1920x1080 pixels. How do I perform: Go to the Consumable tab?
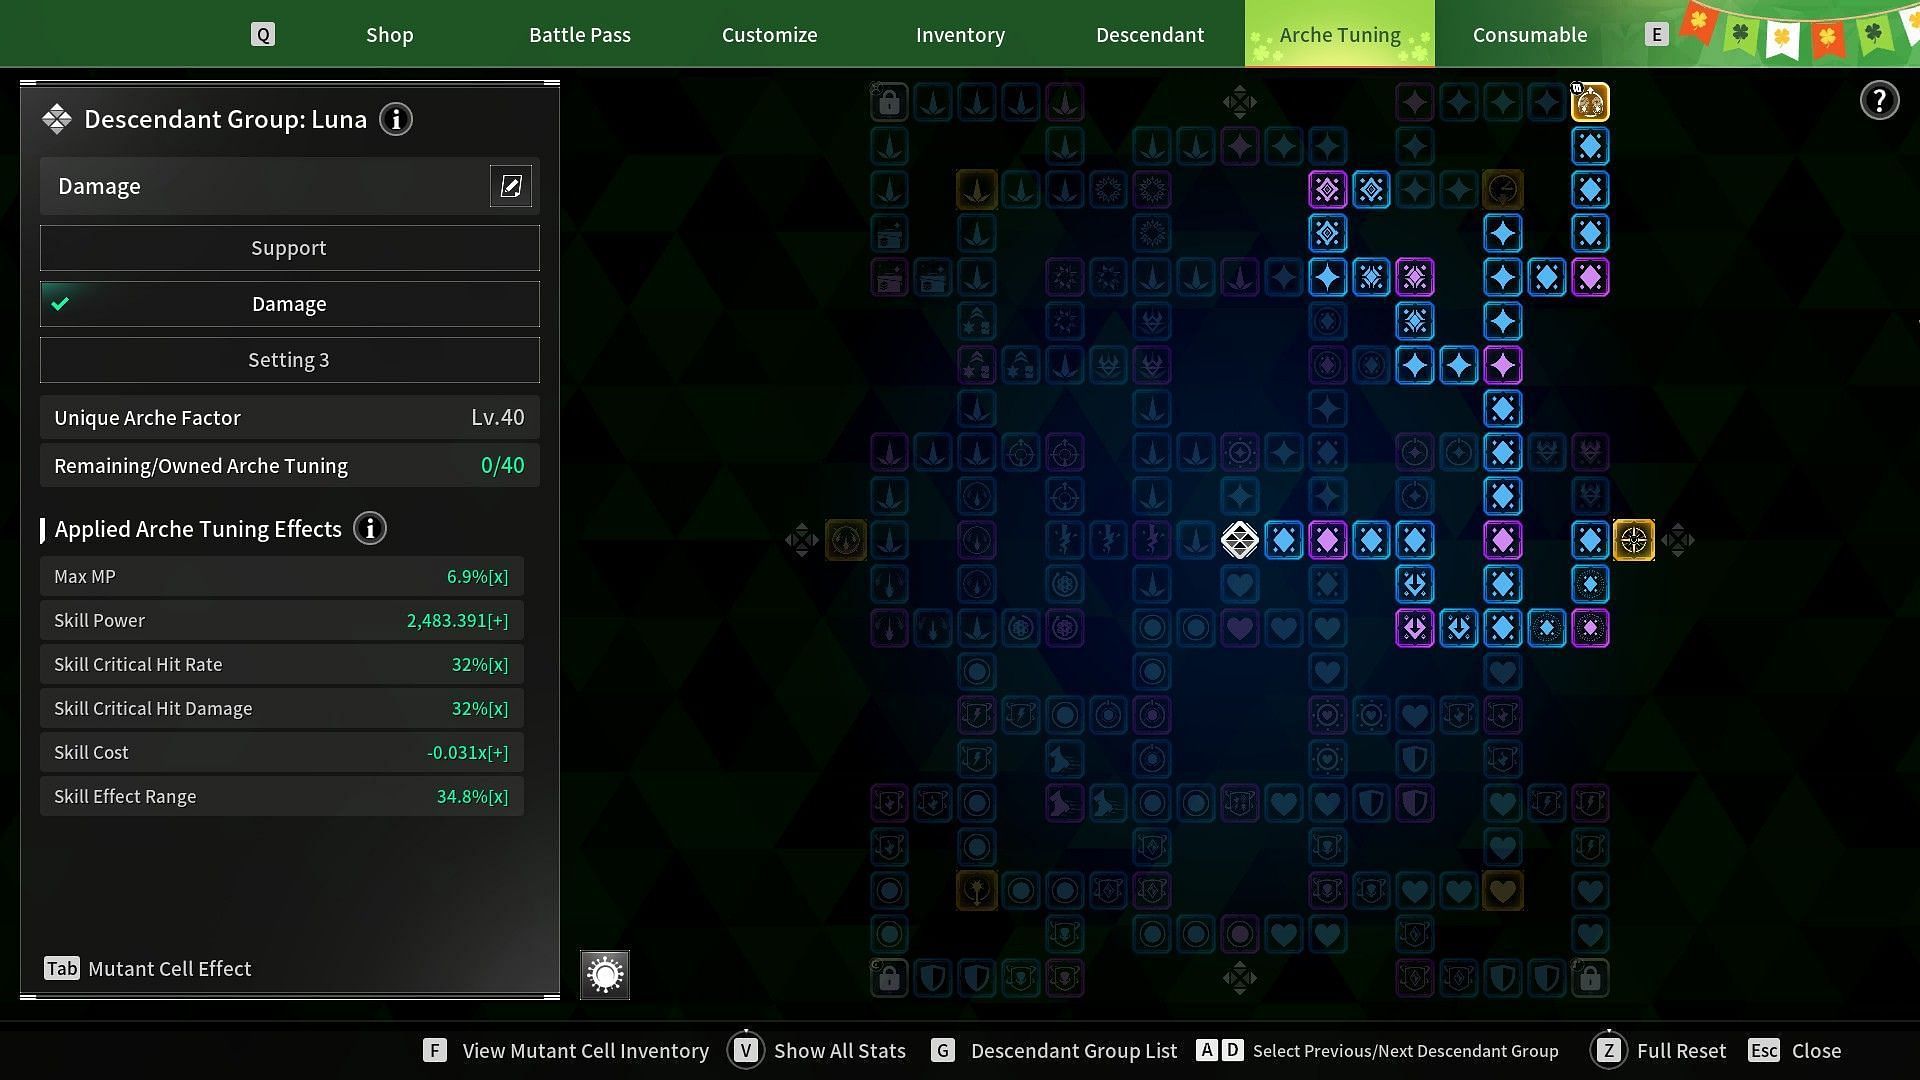pos(1530,35)
